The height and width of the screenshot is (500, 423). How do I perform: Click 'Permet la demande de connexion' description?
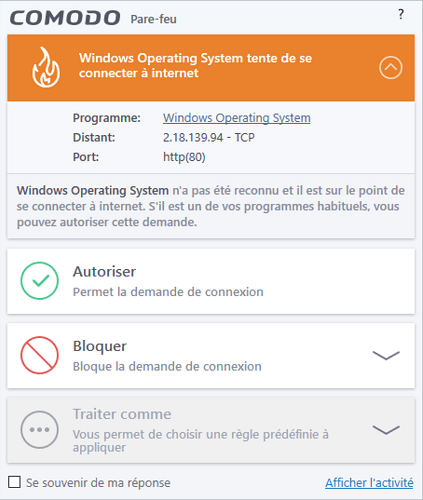168,292
